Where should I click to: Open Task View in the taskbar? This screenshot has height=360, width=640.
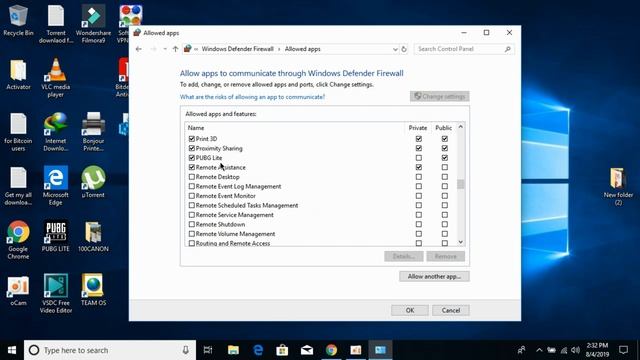208,350
